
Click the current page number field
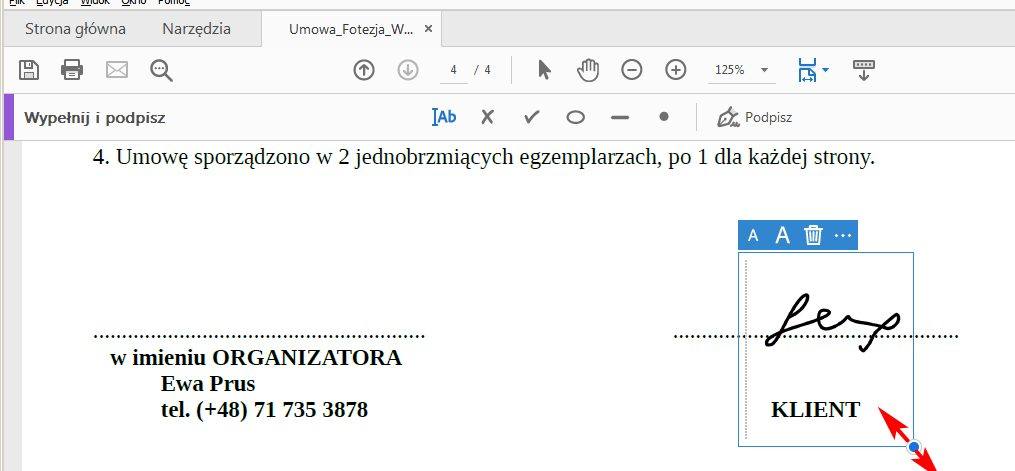click(454, 70)
